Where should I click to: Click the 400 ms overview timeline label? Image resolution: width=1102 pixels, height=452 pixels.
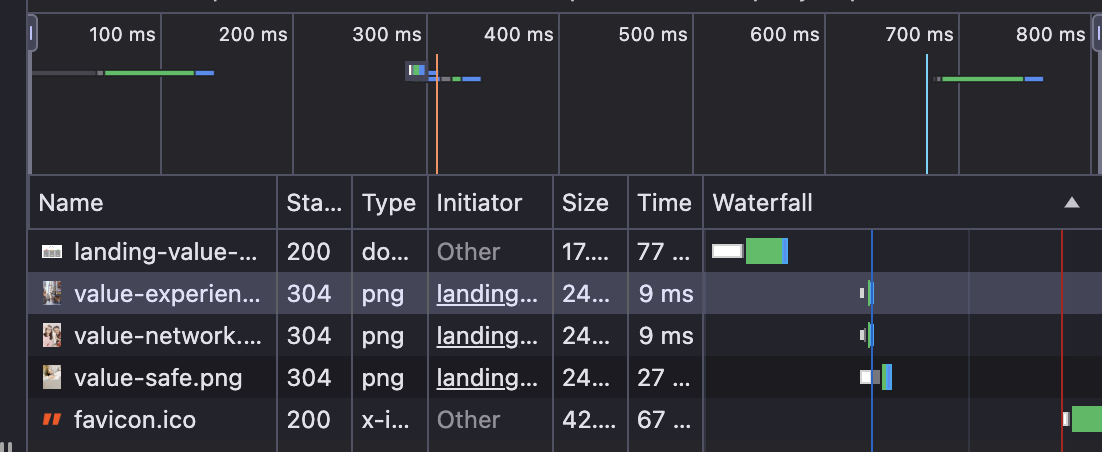(519, 34)
